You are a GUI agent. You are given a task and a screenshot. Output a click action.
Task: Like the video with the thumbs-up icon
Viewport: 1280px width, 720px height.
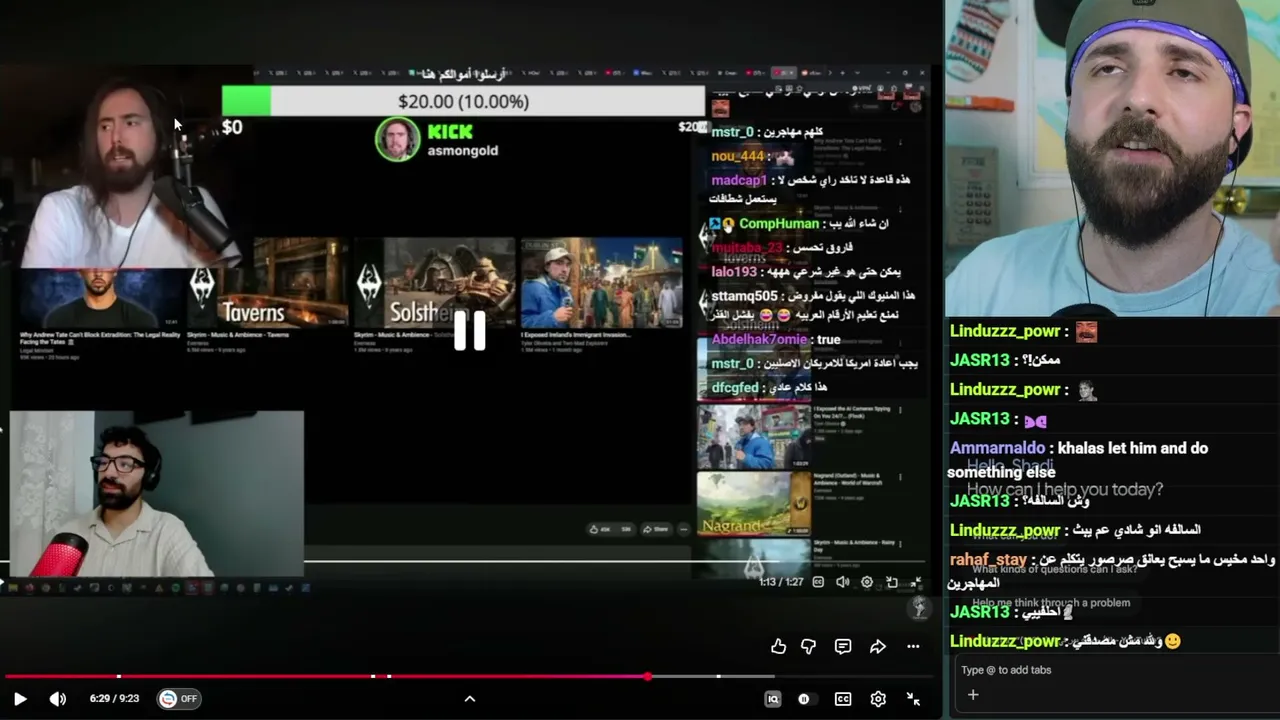pos(778,647)
